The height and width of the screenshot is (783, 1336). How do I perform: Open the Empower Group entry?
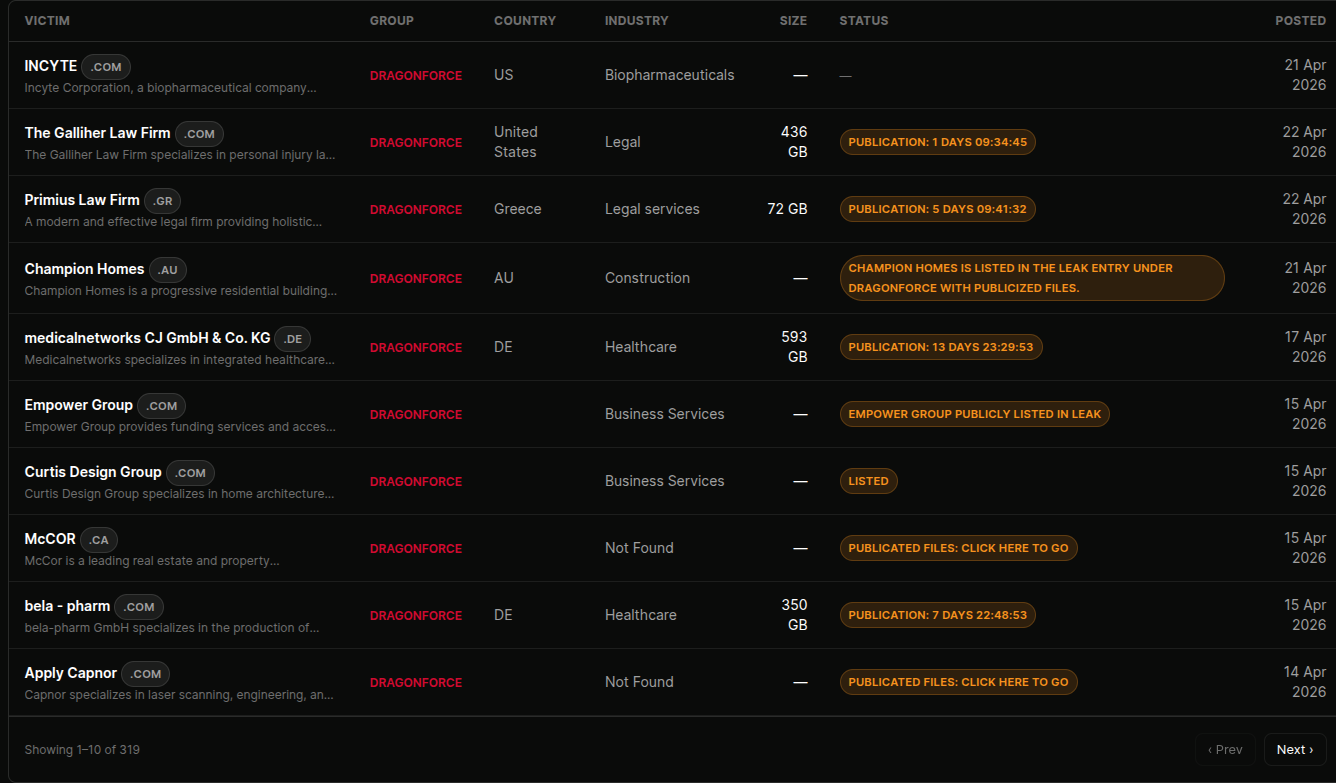(79, 405)
